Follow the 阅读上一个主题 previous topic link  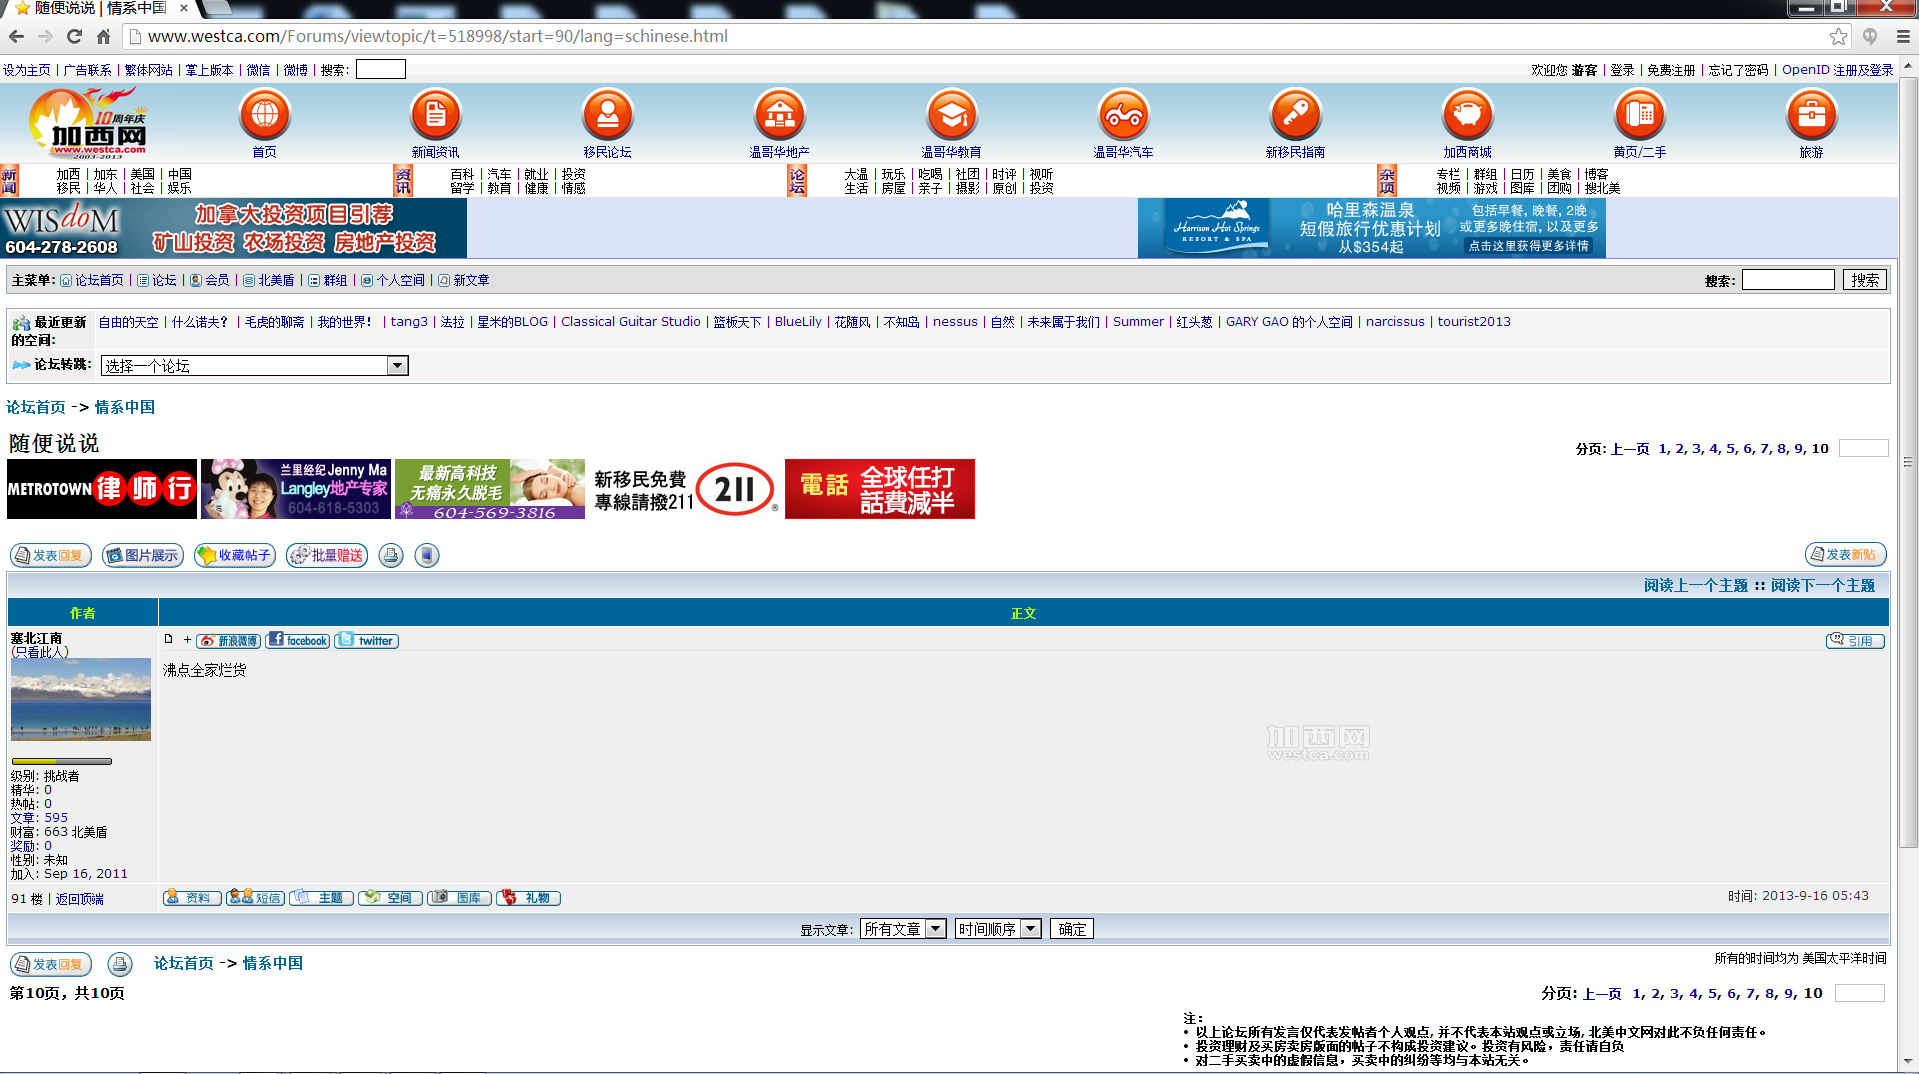[1696, 586]
